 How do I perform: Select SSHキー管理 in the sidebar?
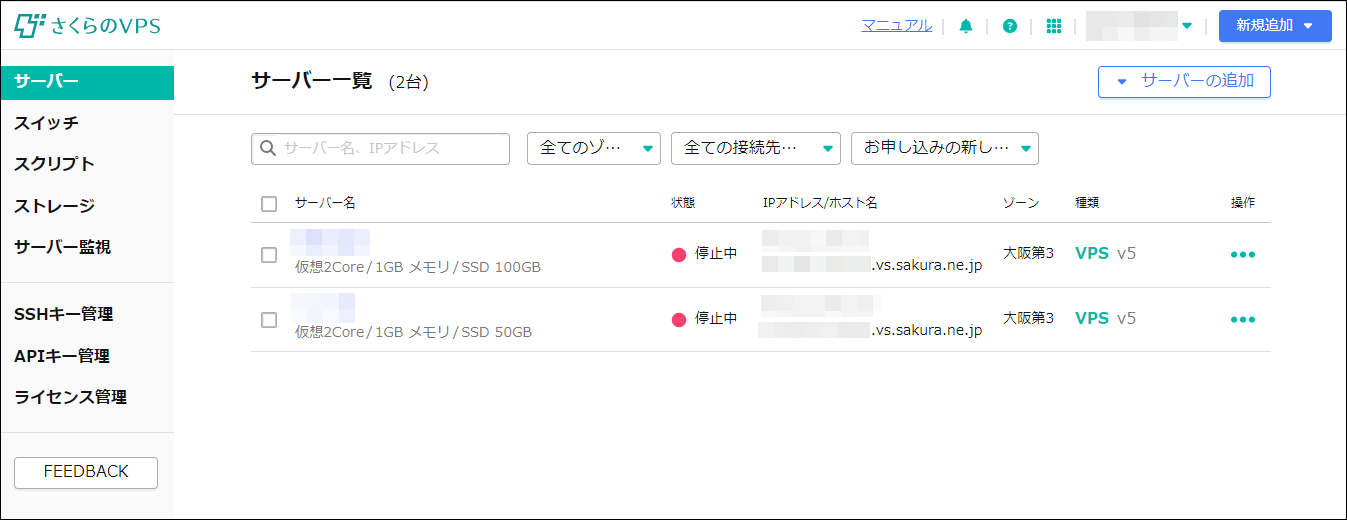click(x=63, y=314)
